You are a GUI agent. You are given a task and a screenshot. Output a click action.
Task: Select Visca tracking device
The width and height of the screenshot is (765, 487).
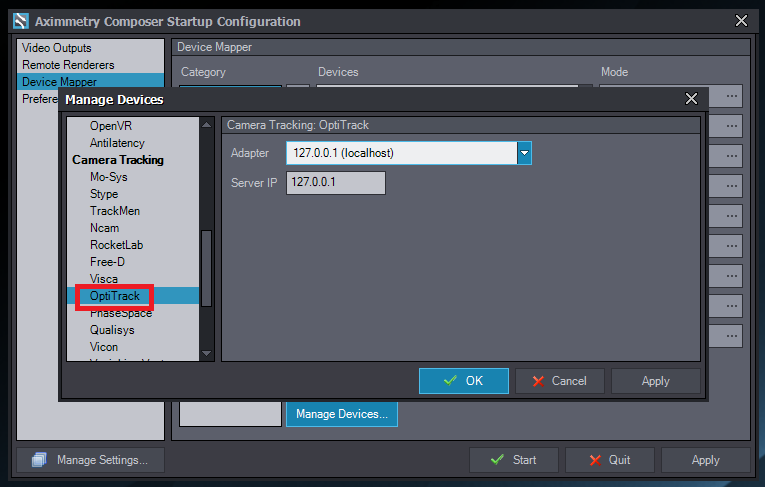pyautogui.click(x=103, y=279)
